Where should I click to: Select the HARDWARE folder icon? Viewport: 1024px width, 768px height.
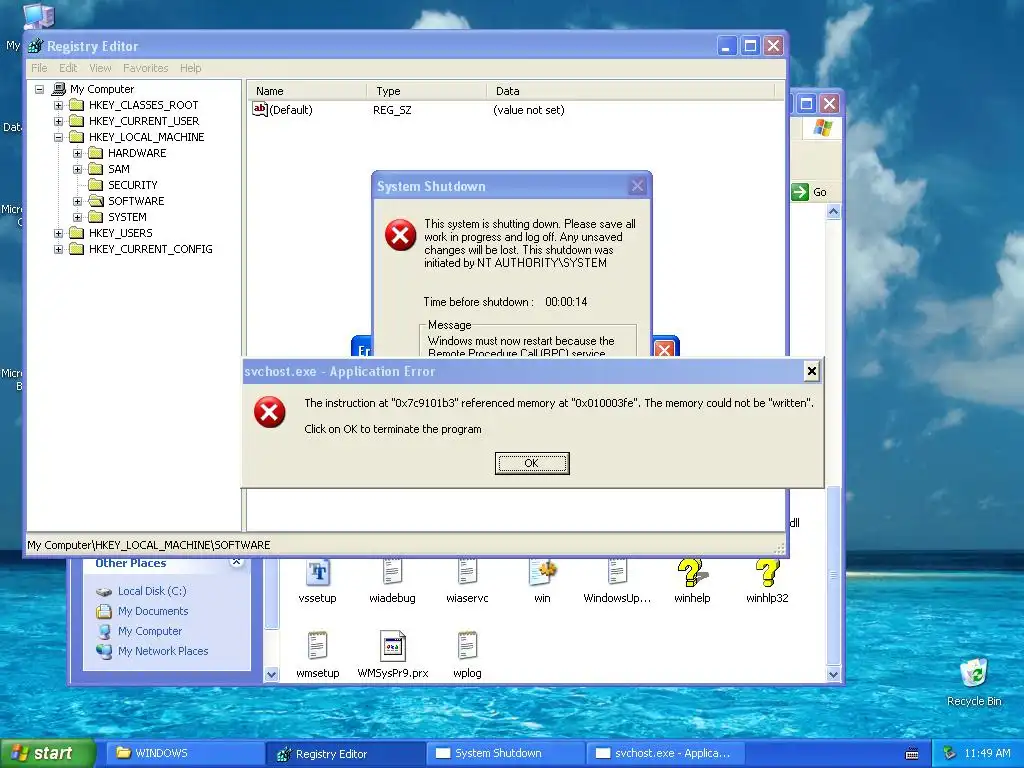tap(95, 153)
